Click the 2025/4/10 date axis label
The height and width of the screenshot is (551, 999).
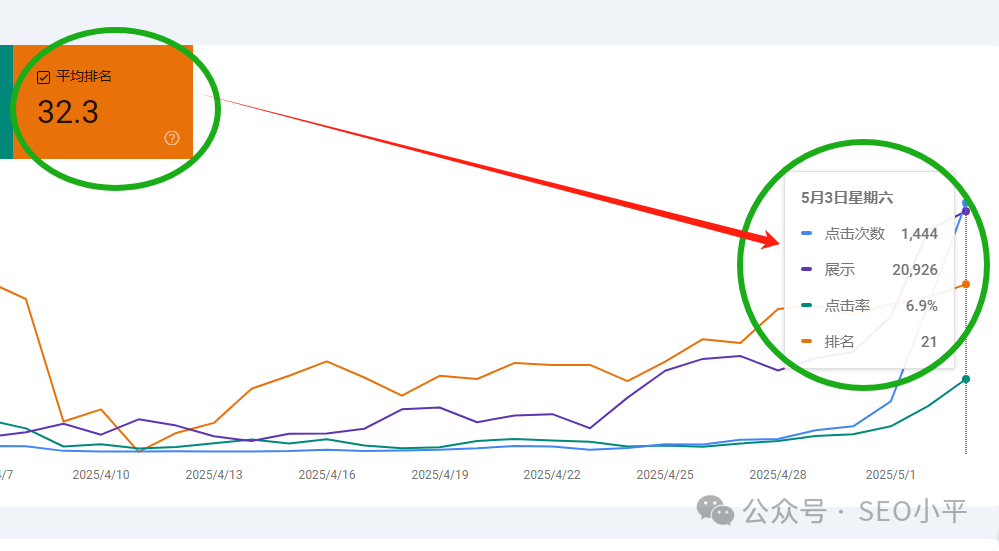click(x=101, y=475)
